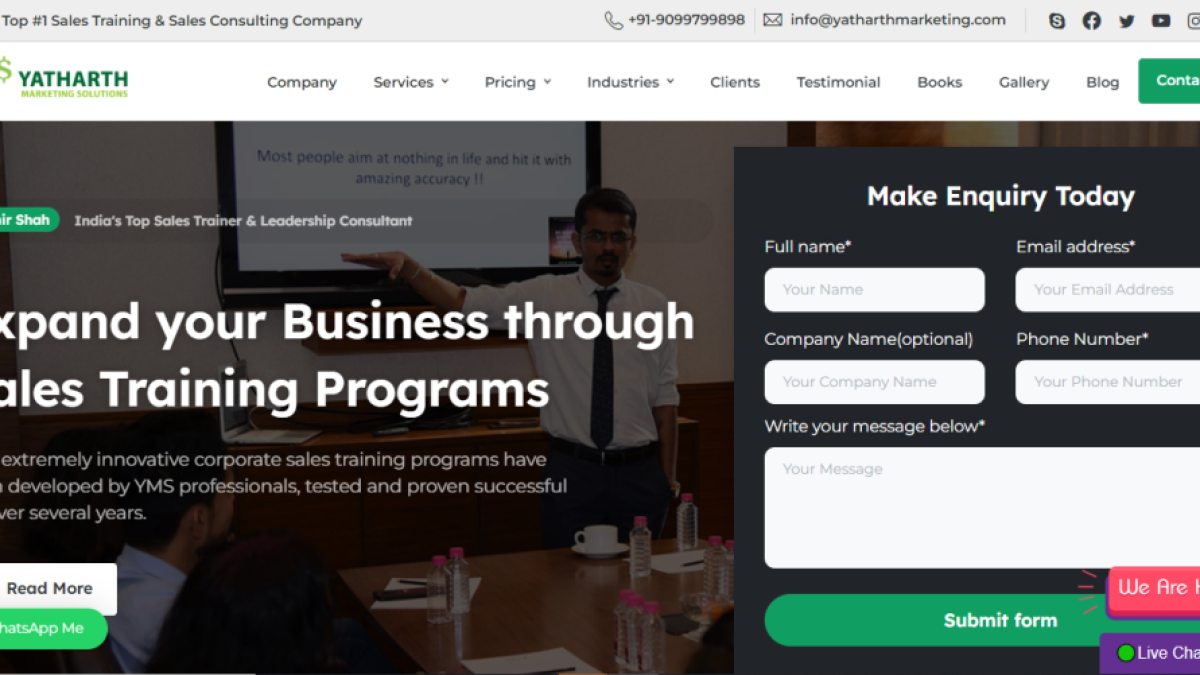This screenshot has height=675, width=1200.
Task: Select the Your Company Name field
Action: (874, 382)
